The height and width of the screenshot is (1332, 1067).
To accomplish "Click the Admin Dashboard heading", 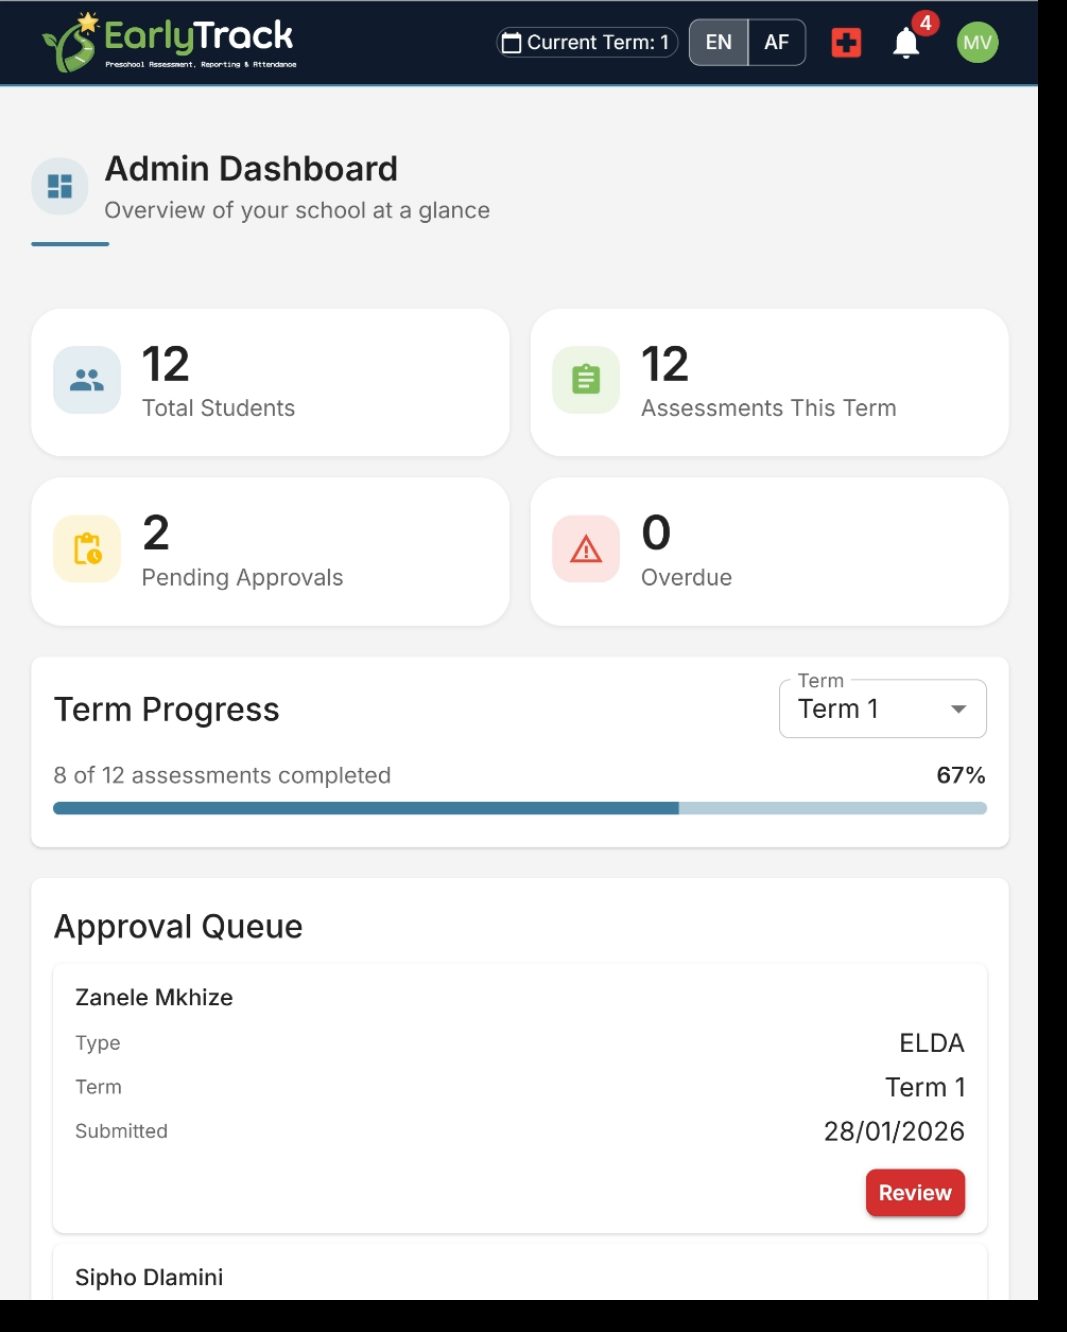I will [250, 168].
